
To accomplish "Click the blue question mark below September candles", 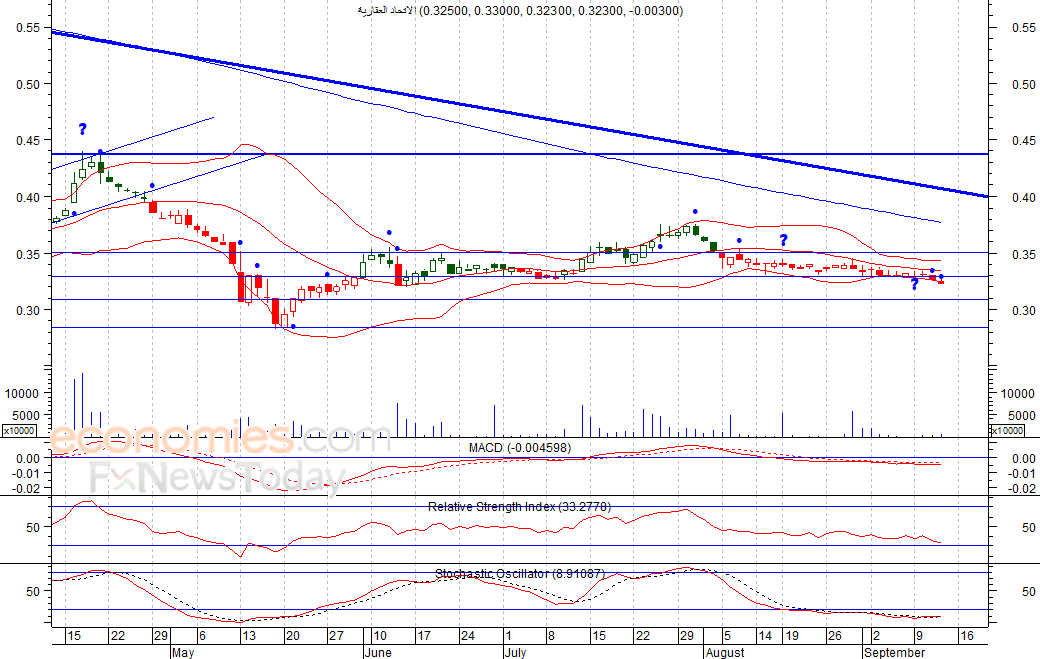I will pyautogui.click(x=915, y=284).
